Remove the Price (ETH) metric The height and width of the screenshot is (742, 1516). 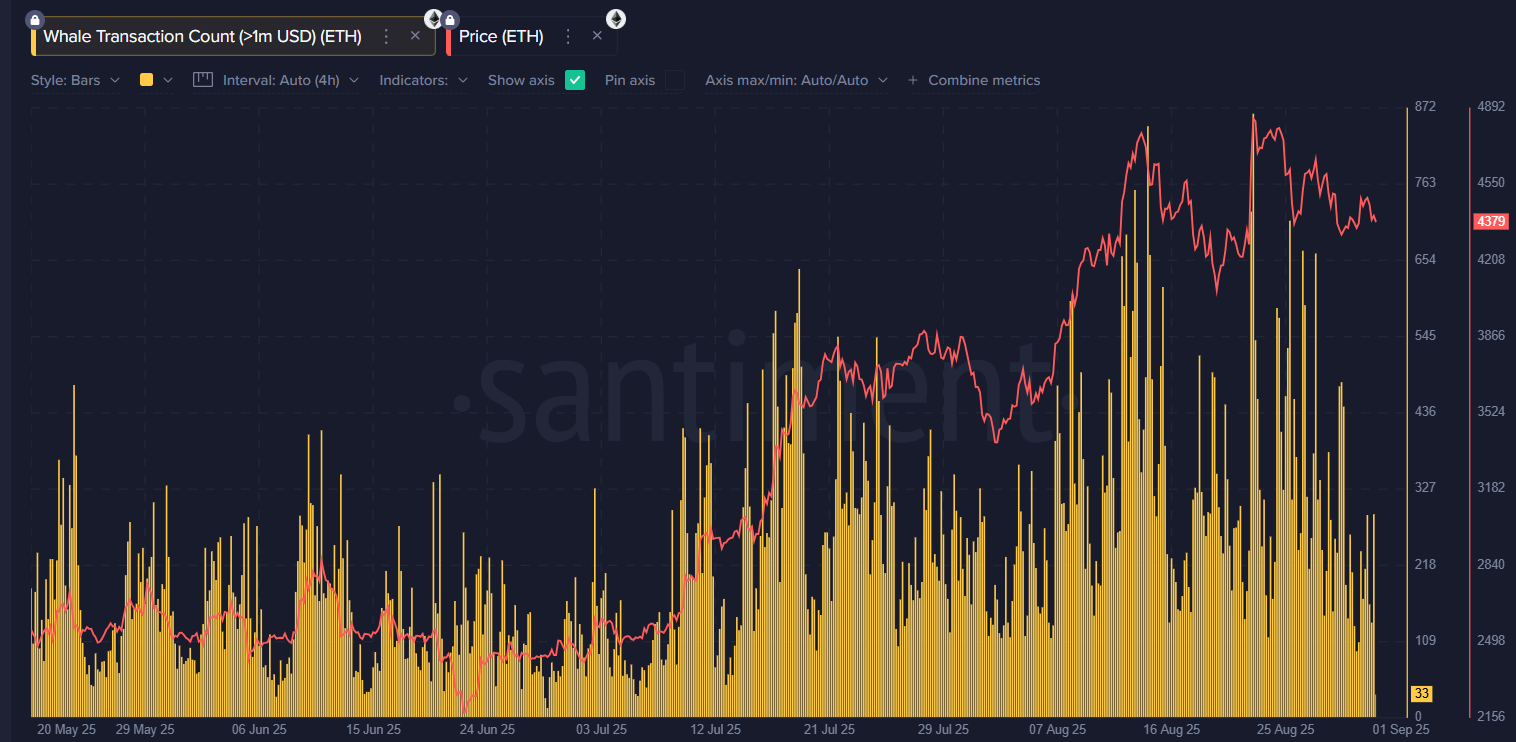(597, 36)
